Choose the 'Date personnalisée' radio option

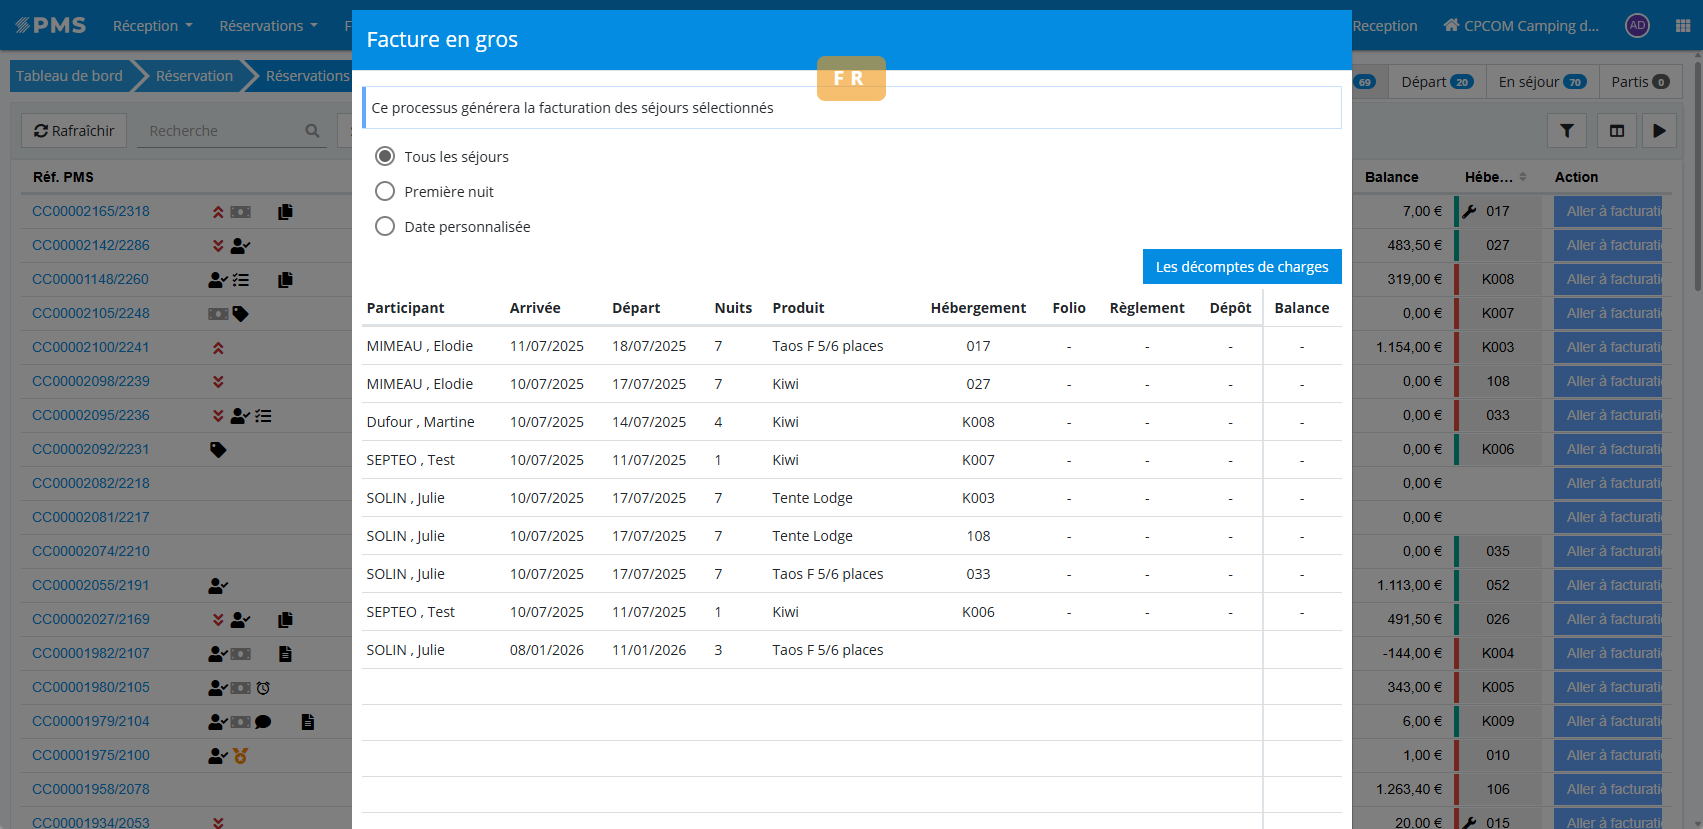(x=385, y=226)
